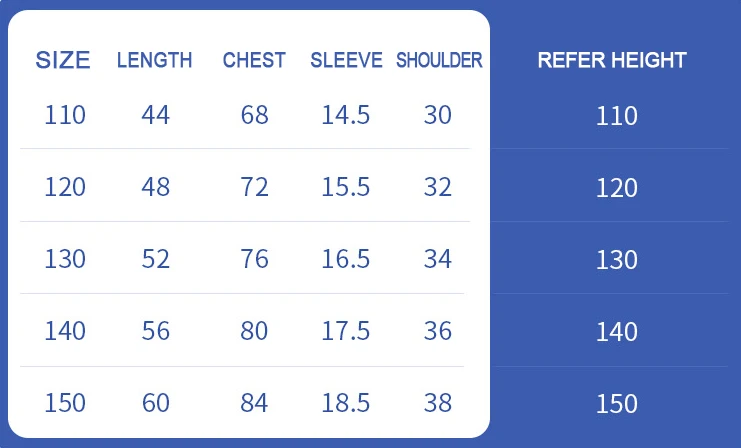Click the SLEEVE column header
Image resolution: width=741 pixels, height=448 pixels.
click(x=346, y=60)
